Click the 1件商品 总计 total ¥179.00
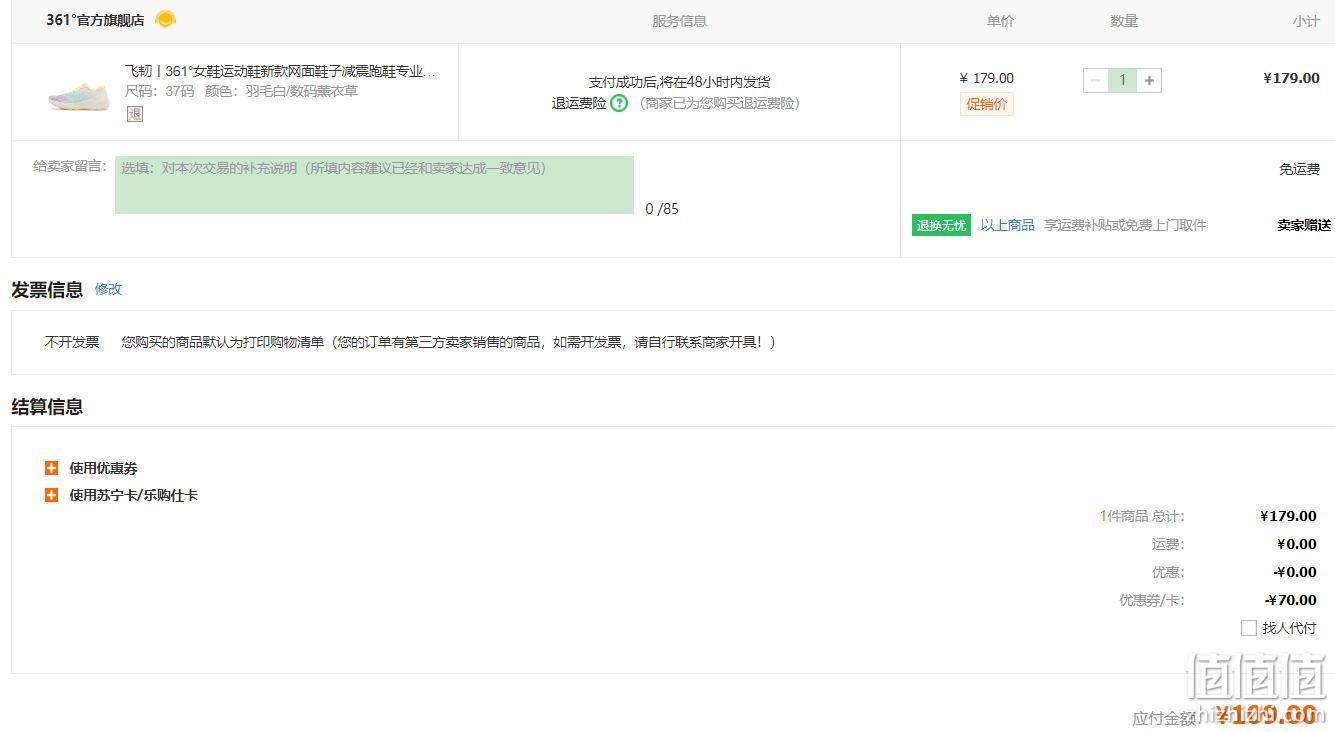The width and height of the screenshot is (1335, 732). (1288, 516)
